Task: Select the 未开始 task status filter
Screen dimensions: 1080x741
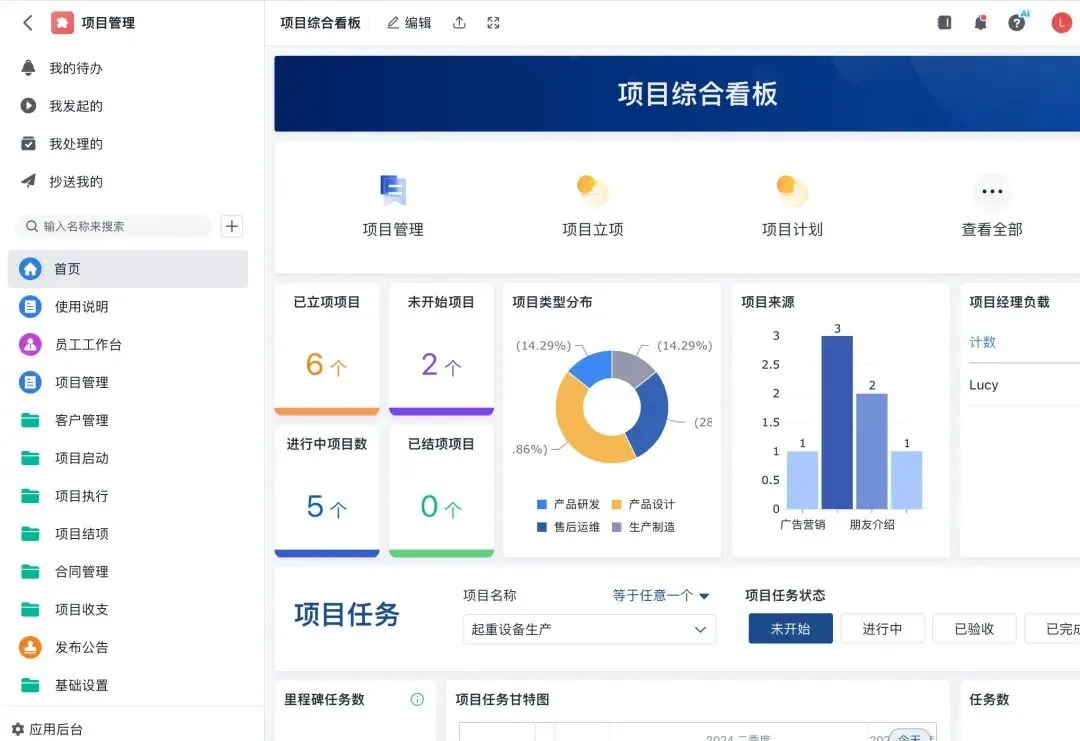Action: click(x=791, y=629)
